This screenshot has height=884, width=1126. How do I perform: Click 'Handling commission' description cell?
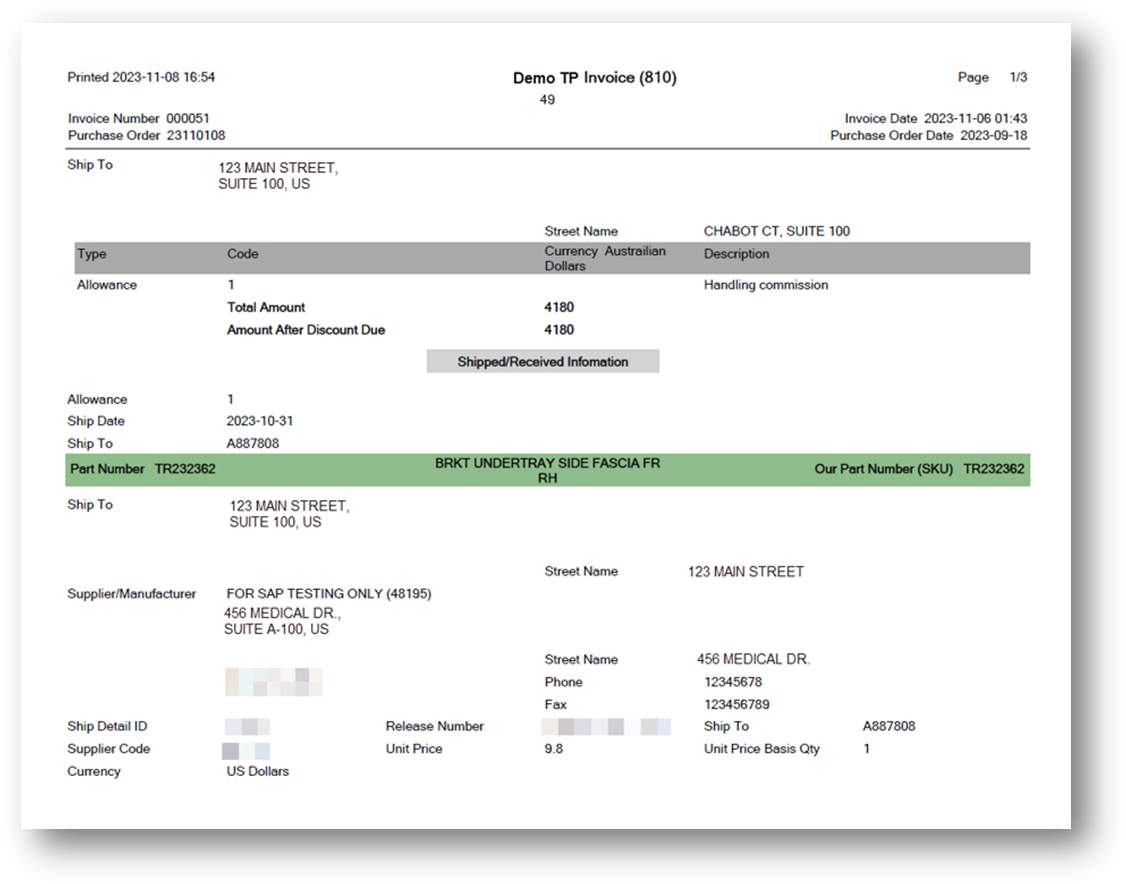[766, 285]
